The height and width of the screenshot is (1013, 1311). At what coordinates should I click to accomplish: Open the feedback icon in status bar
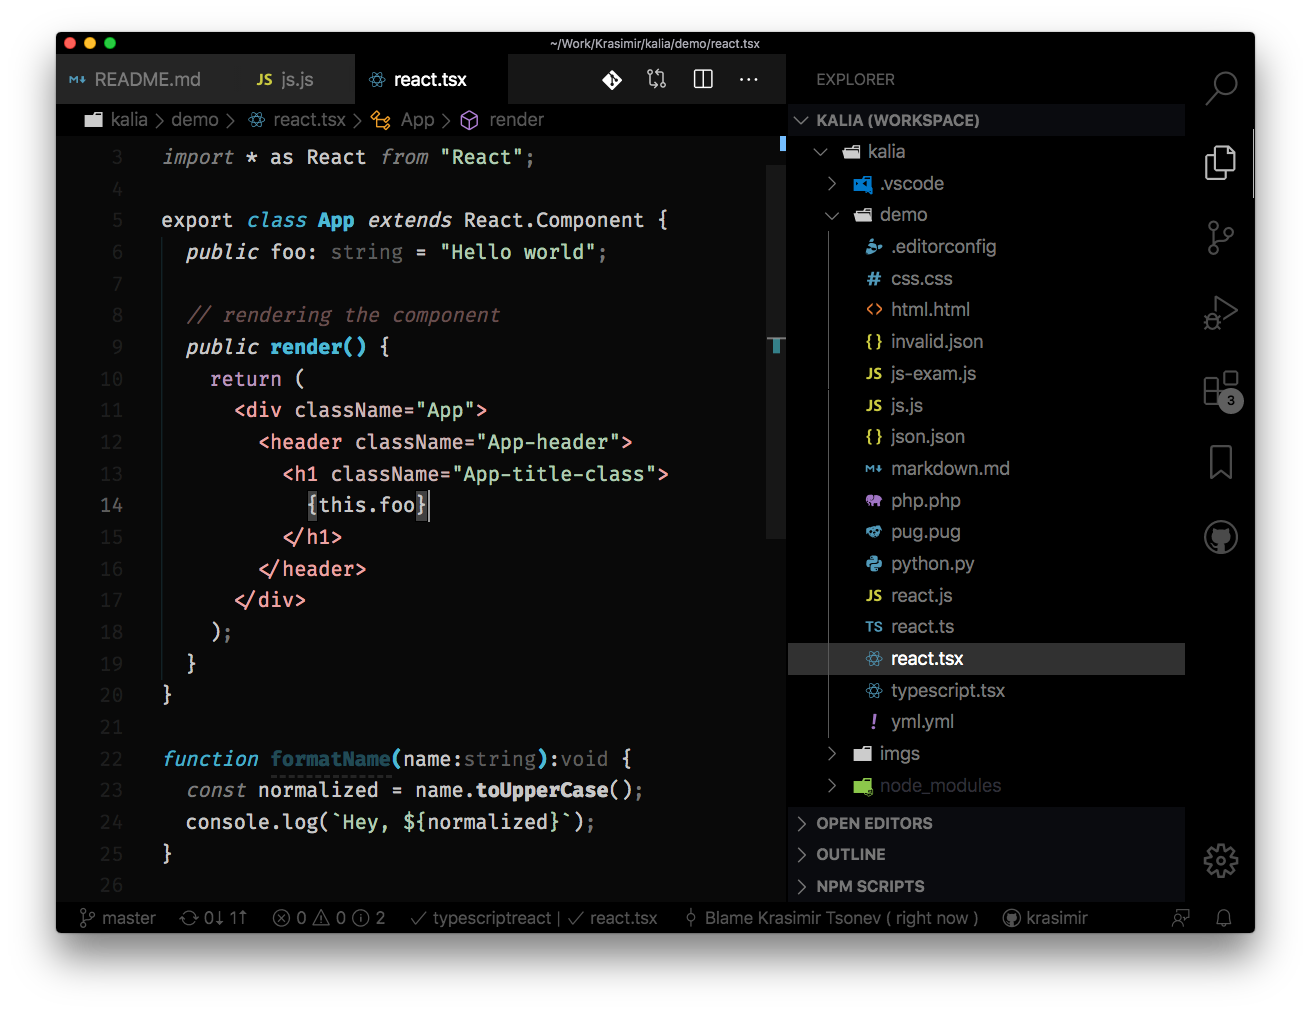(x=1181, y=918)
